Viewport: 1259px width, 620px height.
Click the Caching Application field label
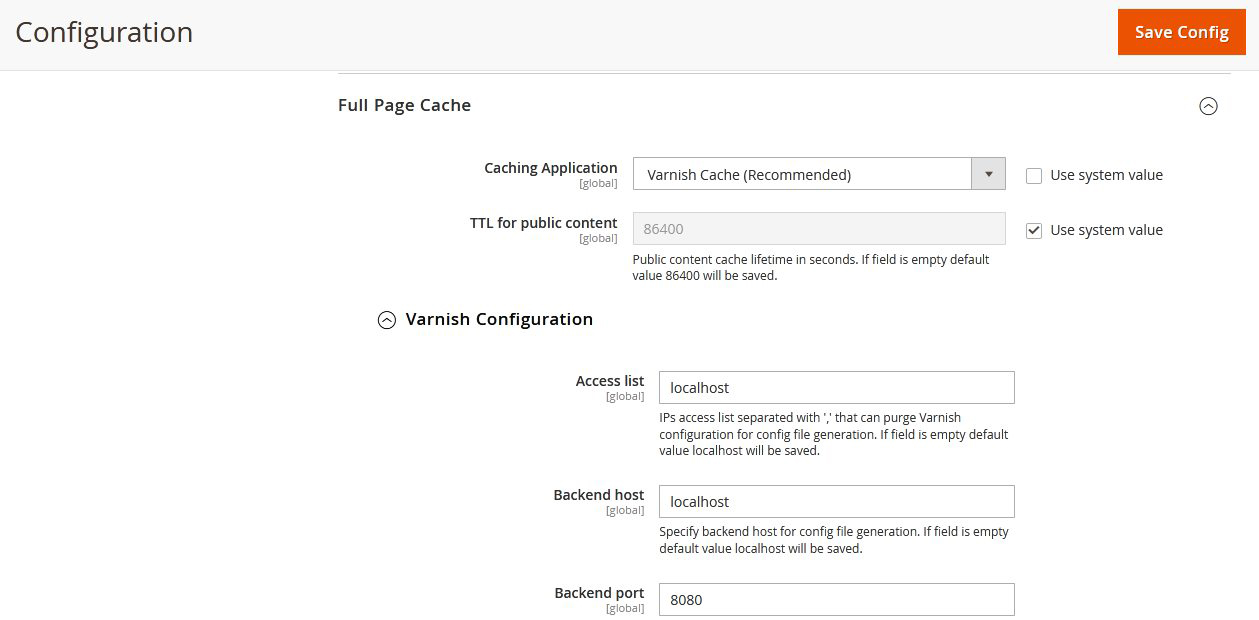coord(550,168)
